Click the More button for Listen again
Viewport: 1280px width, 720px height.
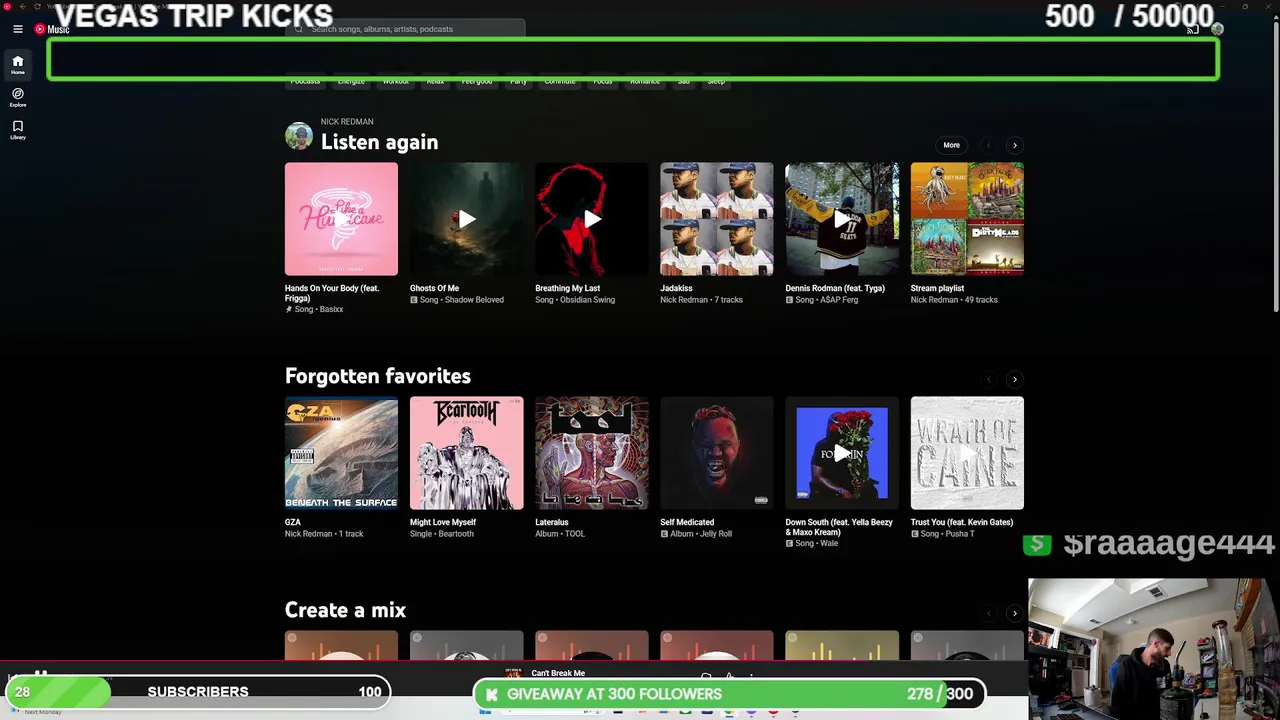(x=951, y=145)
